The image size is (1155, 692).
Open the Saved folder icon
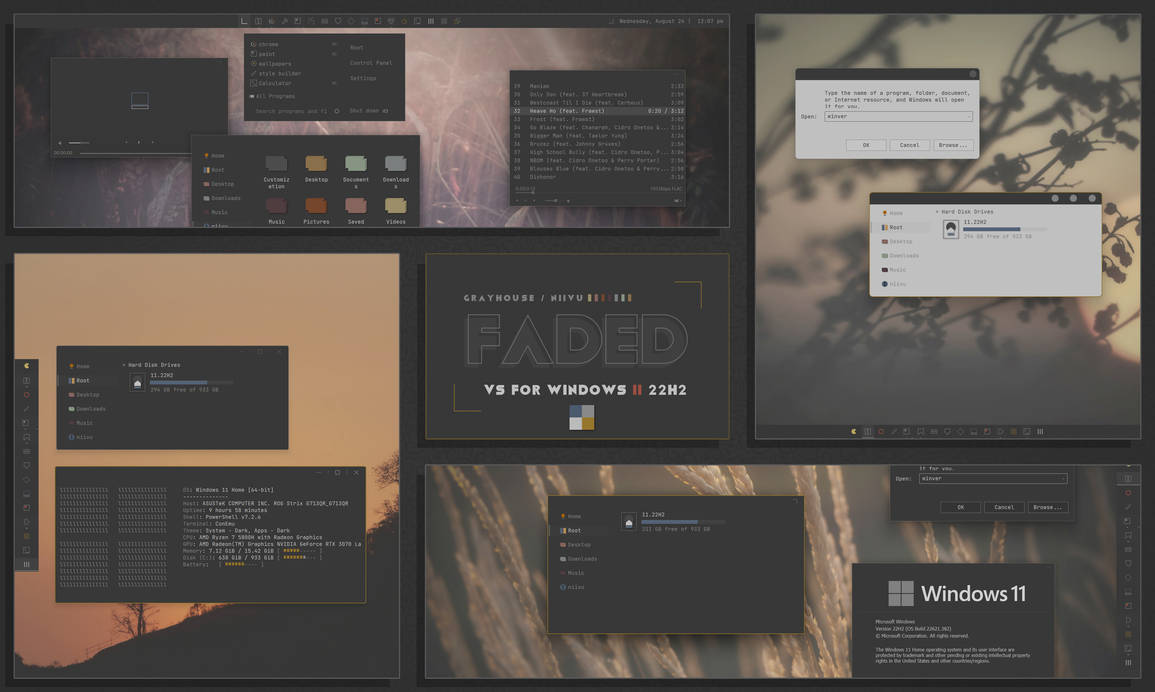pyautogui.click(x=356, y=206)
